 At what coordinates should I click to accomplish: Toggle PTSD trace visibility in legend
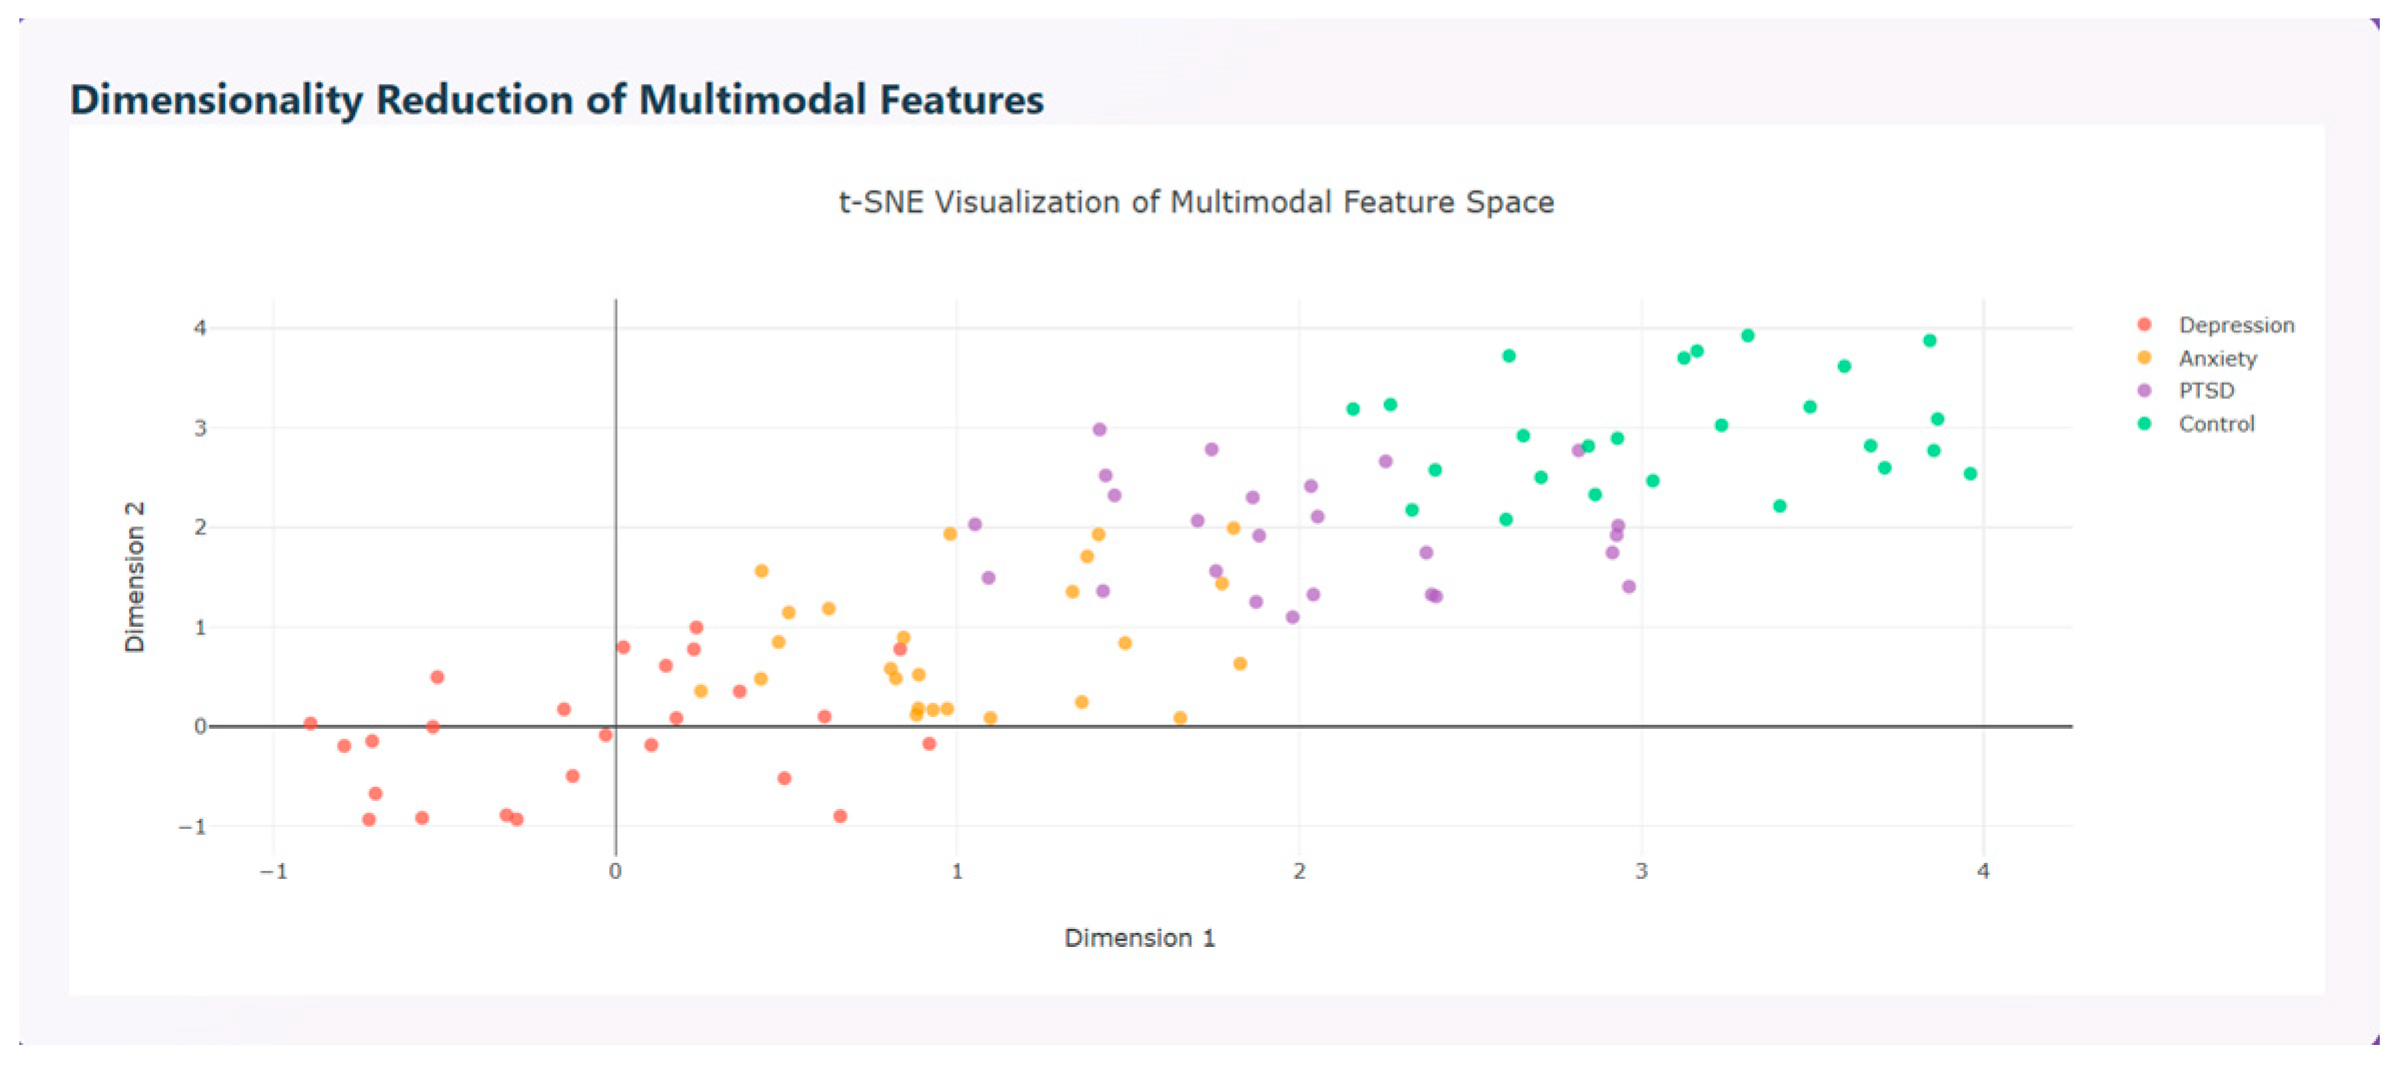(2206, 390)
